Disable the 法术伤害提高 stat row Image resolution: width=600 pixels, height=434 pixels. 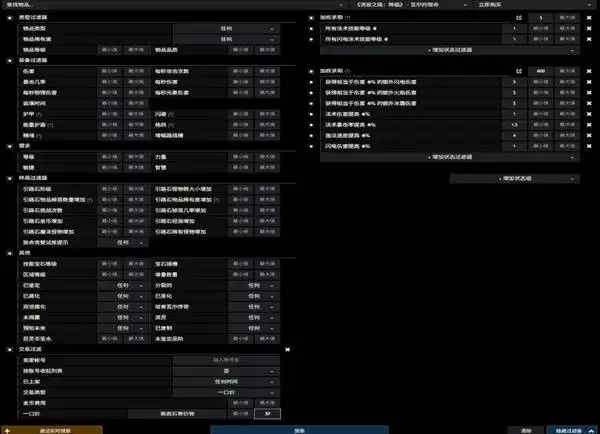(x=311, y=114)
